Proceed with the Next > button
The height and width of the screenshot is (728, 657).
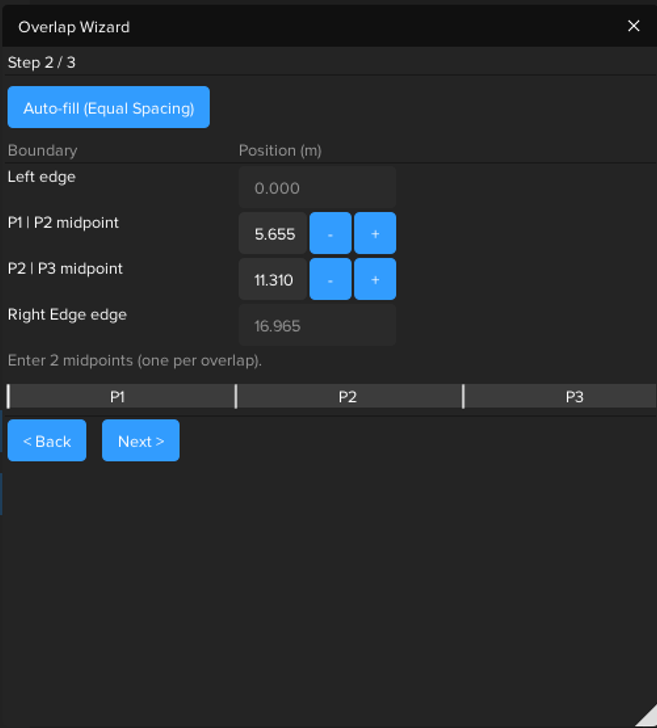pos(140,441)
